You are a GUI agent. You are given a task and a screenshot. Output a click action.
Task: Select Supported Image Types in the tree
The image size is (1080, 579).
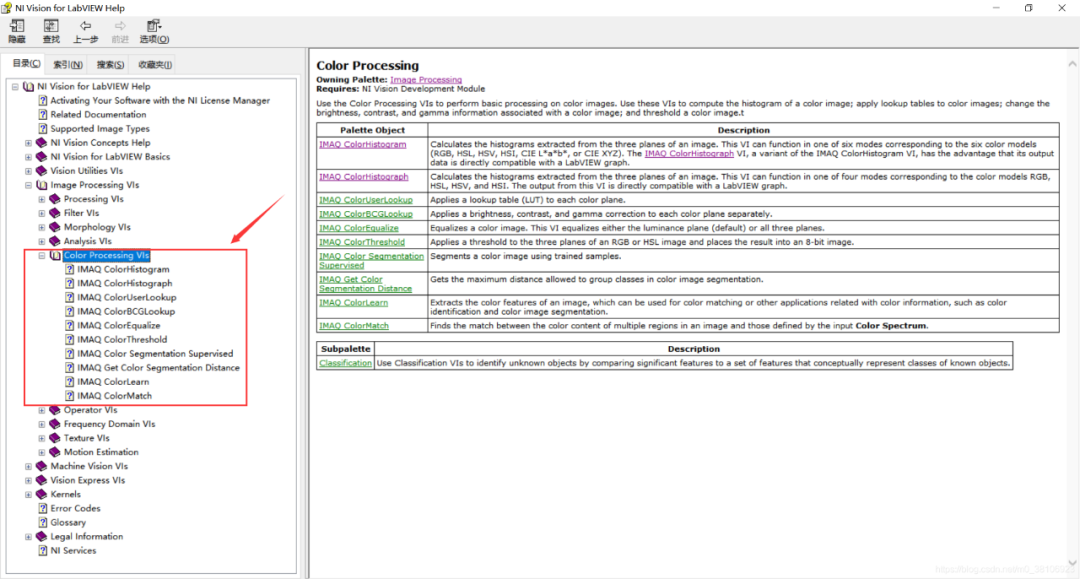click(x=100, y=129)
